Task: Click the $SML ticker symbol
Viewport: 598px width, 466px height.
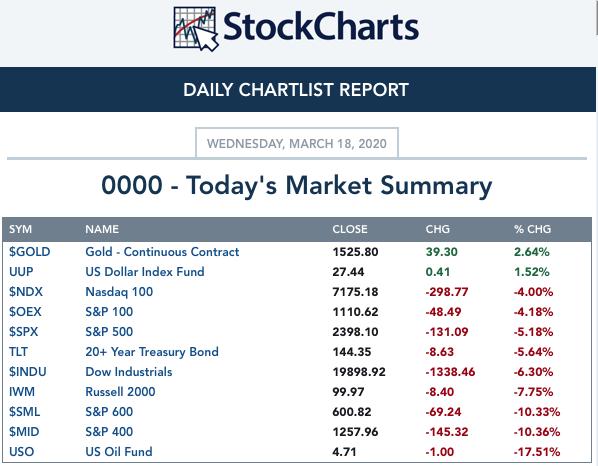Action: (x=24, y=412)
